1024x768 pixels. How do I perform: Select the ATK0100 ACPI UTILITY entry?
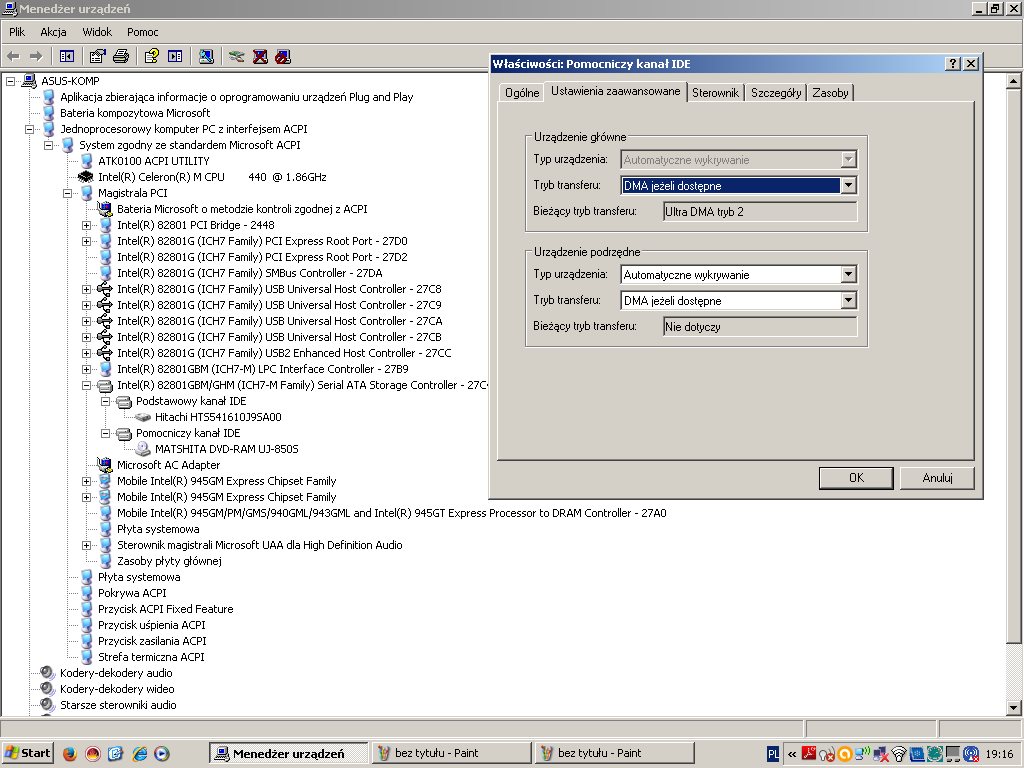pyautogui.click(x=153, y=161)
